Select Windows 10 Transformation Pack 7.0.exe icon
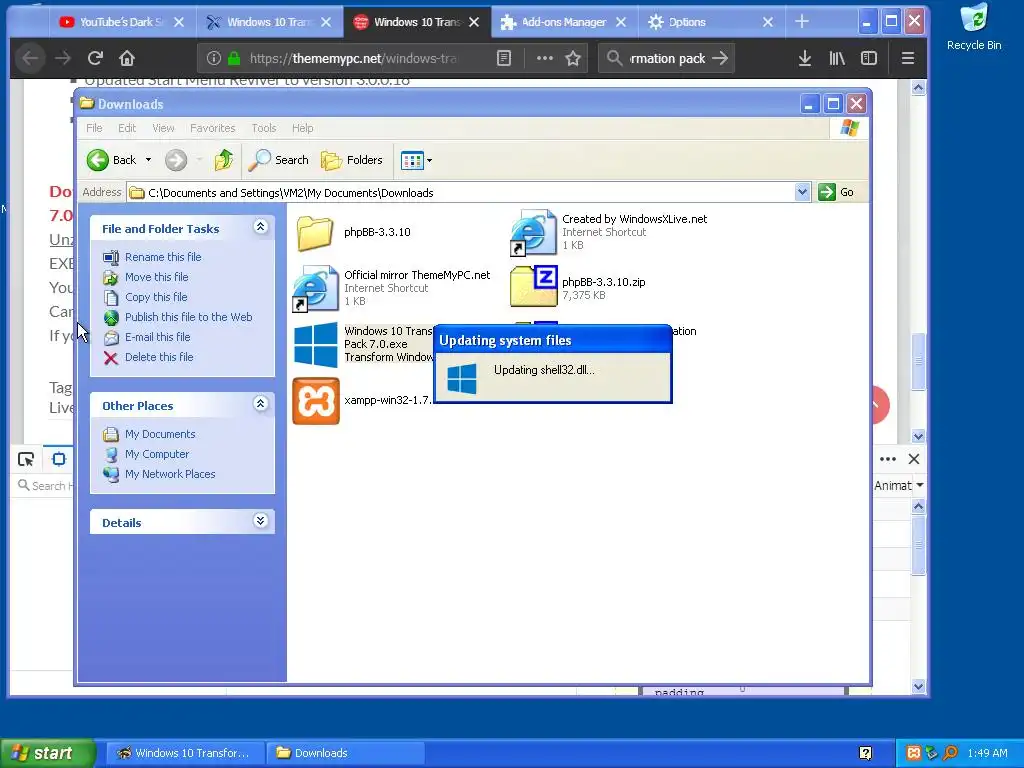The height and width of the screenshot is (768, 1024). point(315,344)
